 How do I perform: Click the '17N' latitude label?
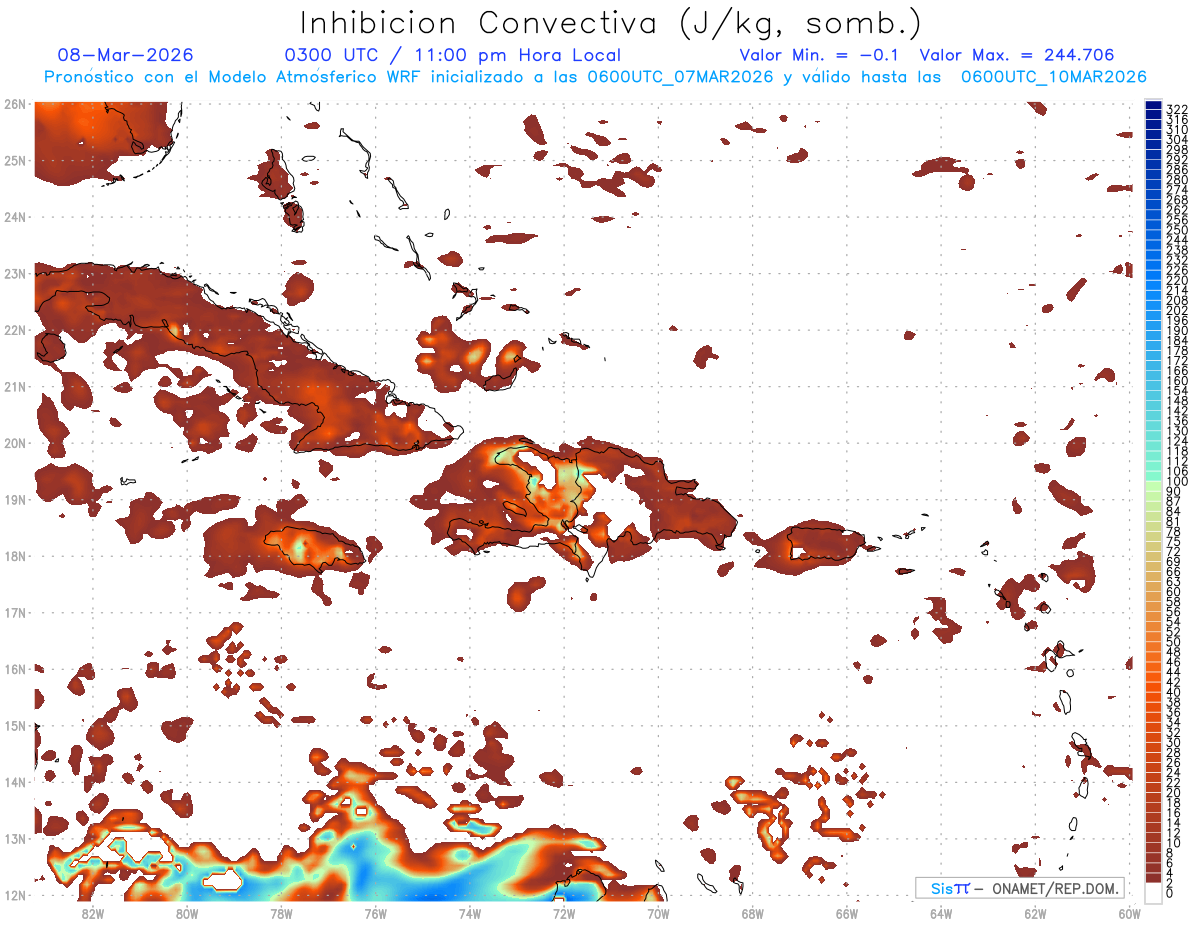[x=14, y=612]
